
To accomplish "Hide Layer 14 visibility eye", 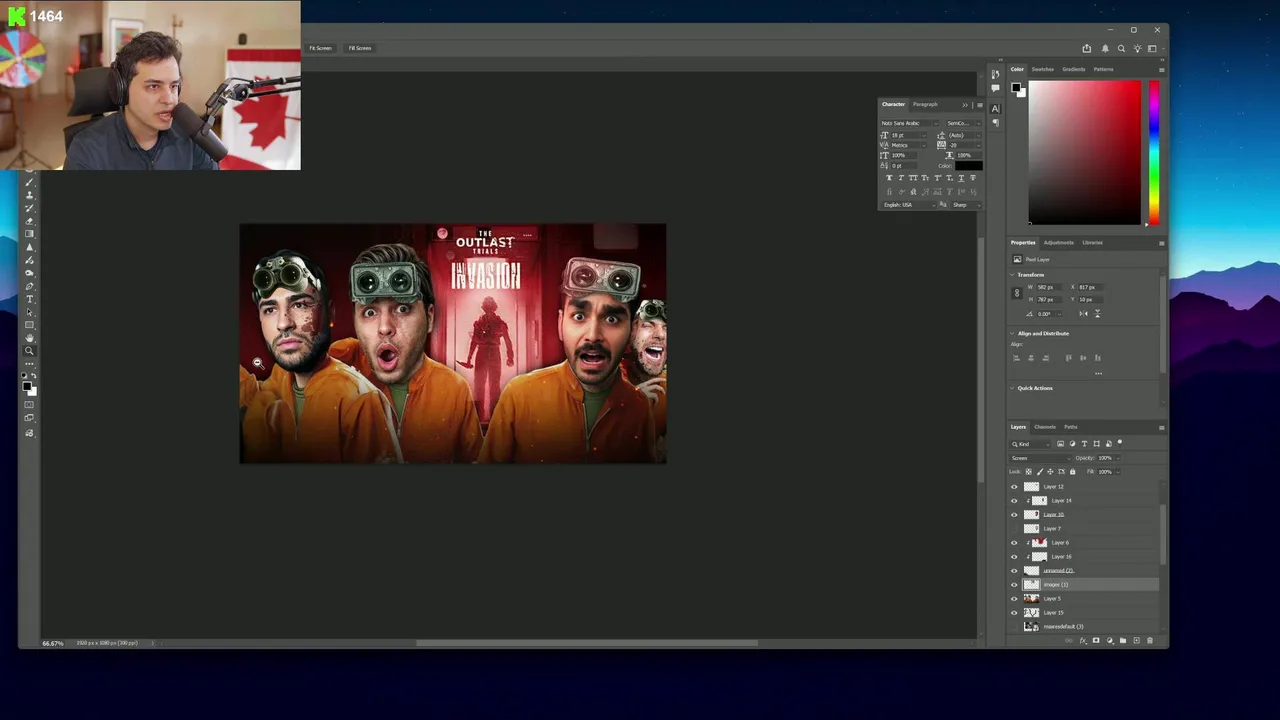I will (1014, 501).
